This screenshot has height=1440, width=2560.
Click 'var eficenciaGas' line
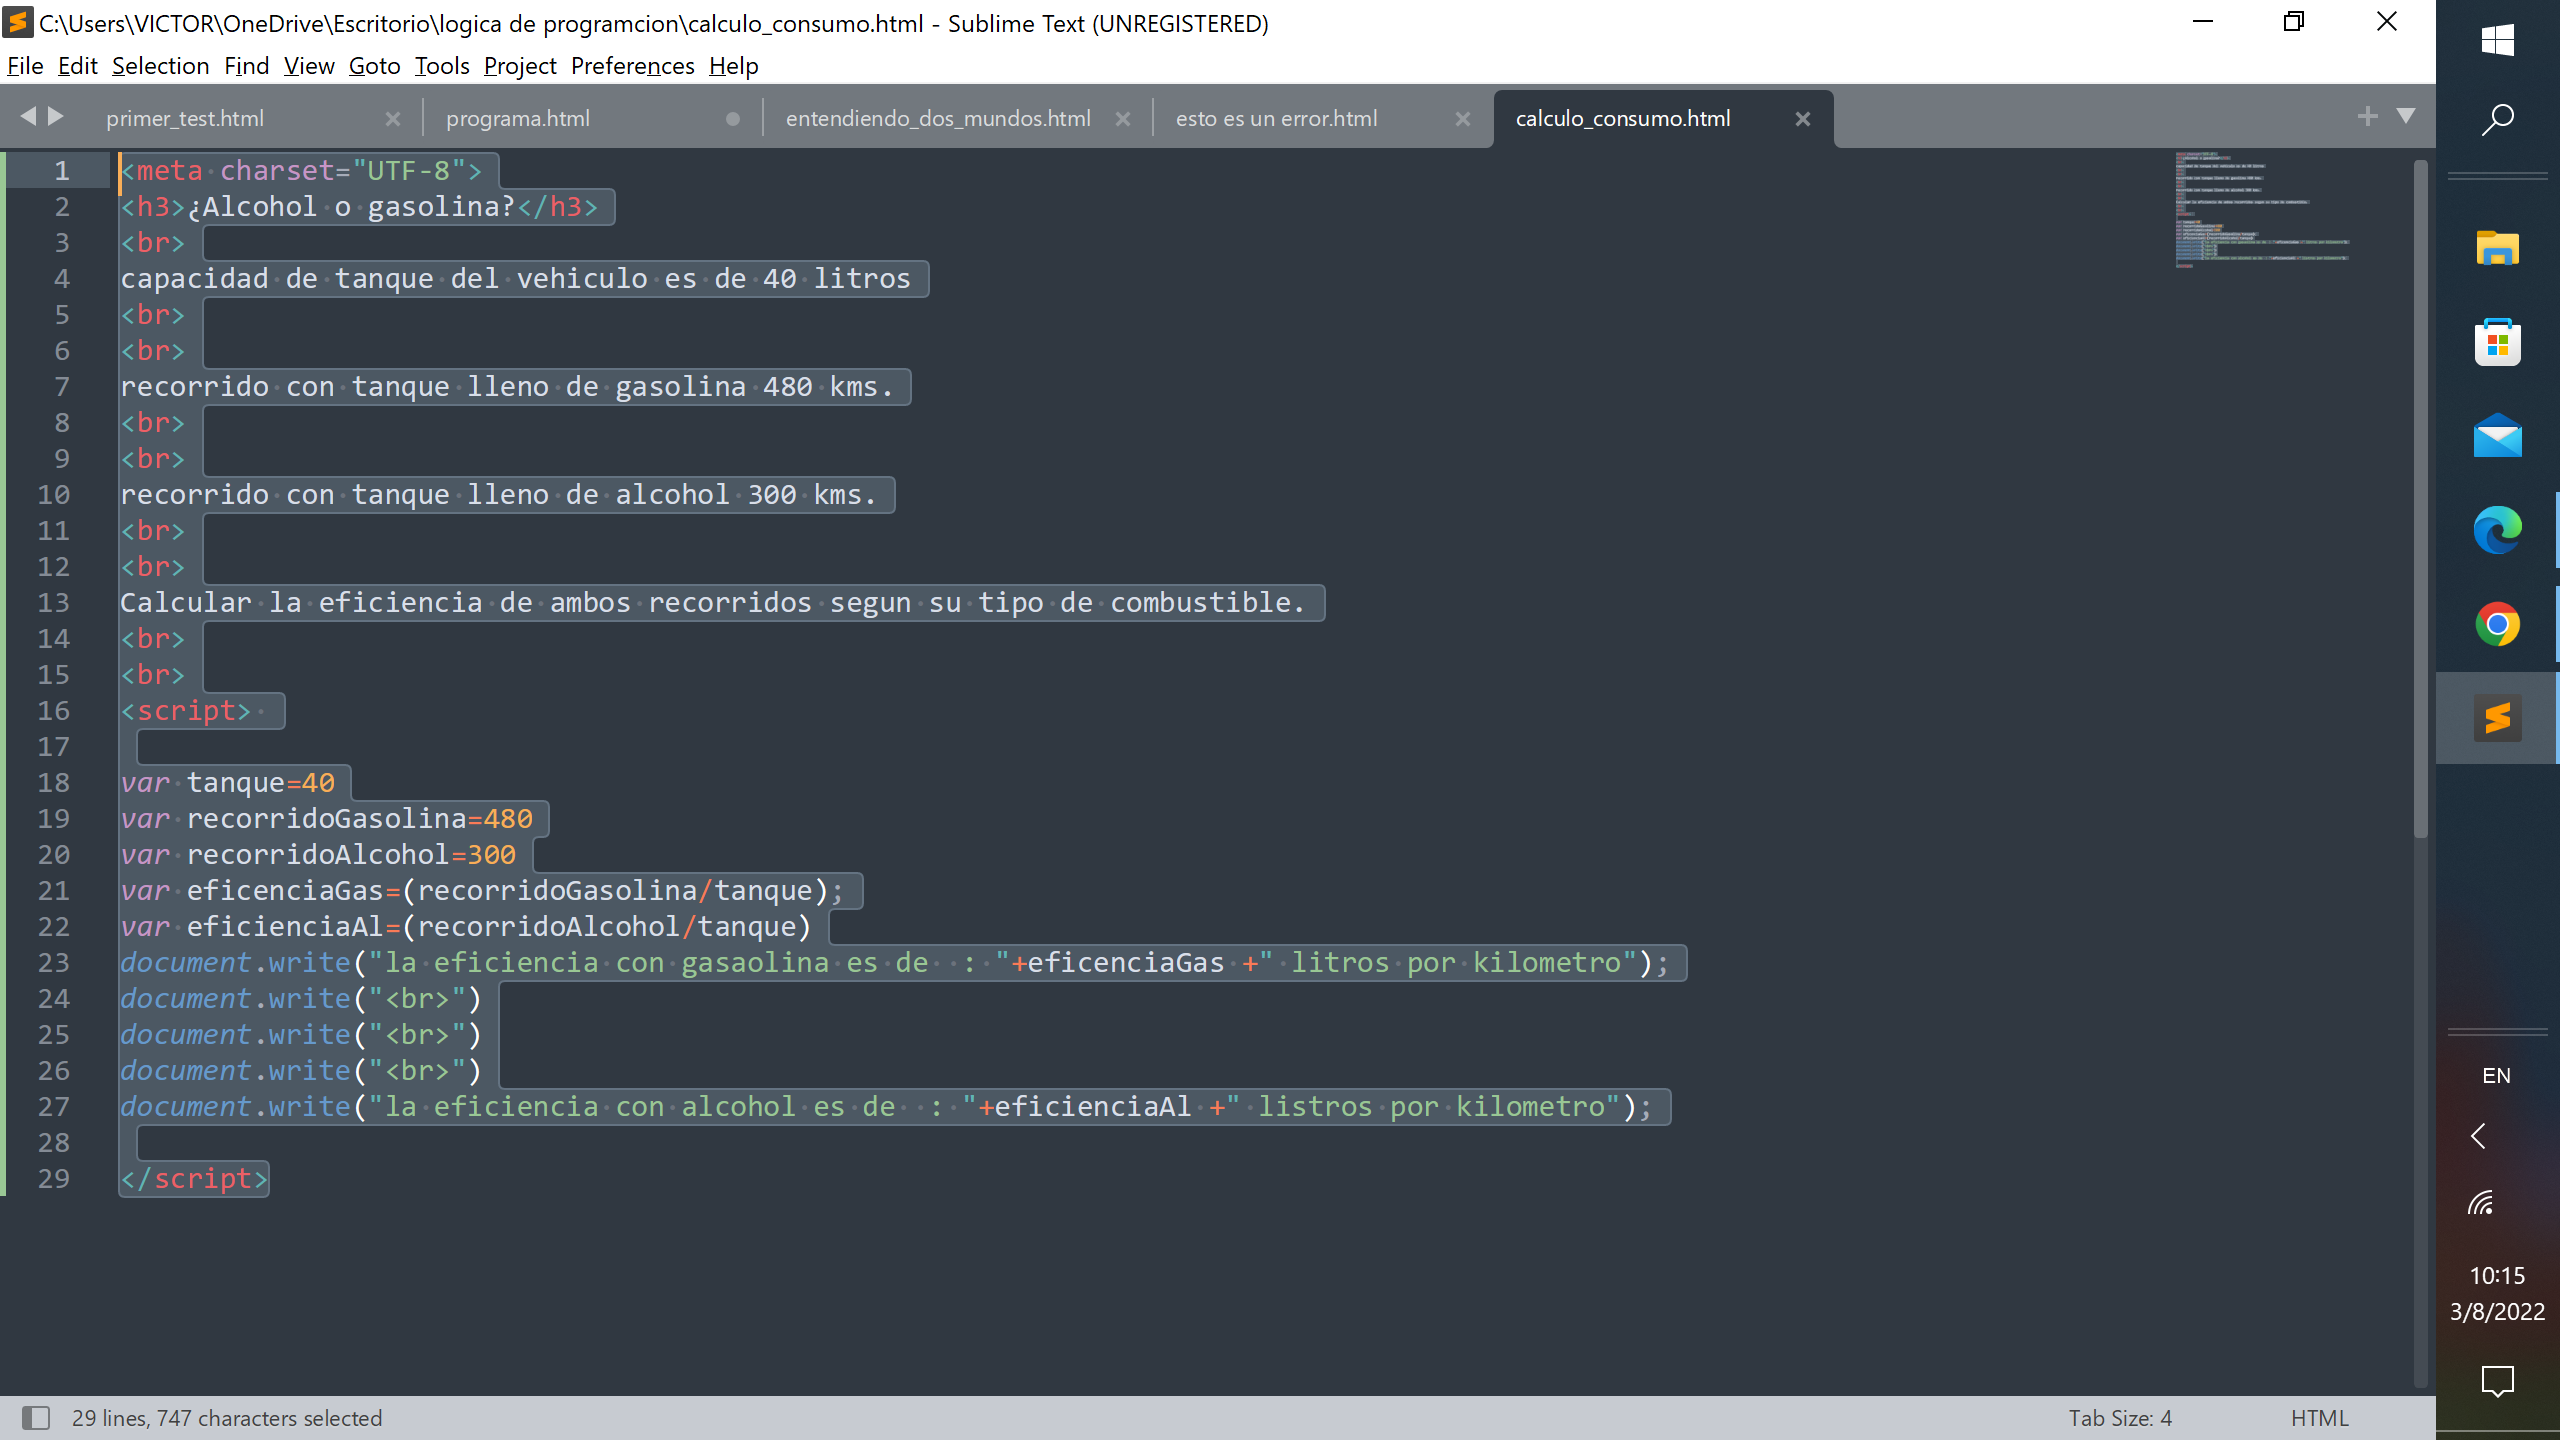tap(483, 891)
